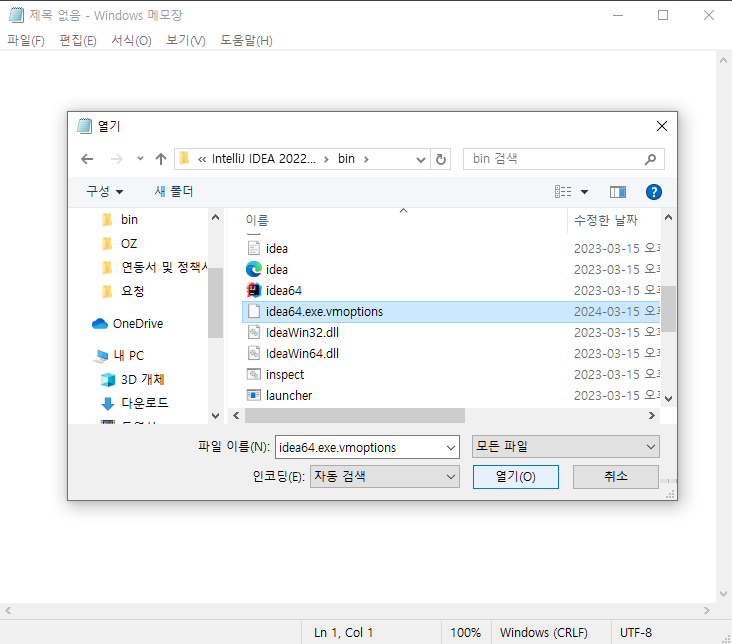Create a new folder with 새 폴더
The width and height of the screenshot is (732, 644).
(x=174, y=191)
